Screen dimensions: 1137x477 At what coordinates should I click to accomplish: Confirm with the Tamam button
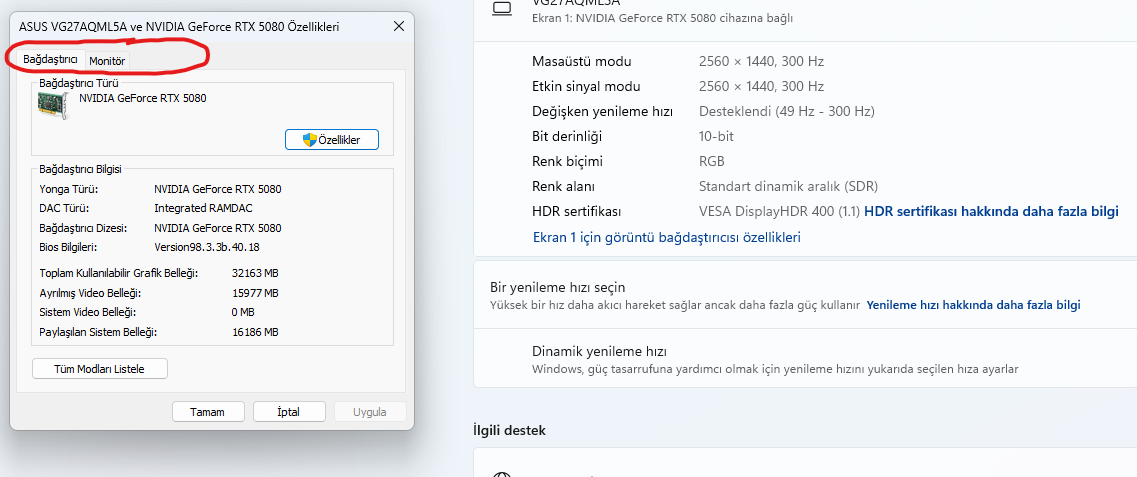click(x=207, y=412)
